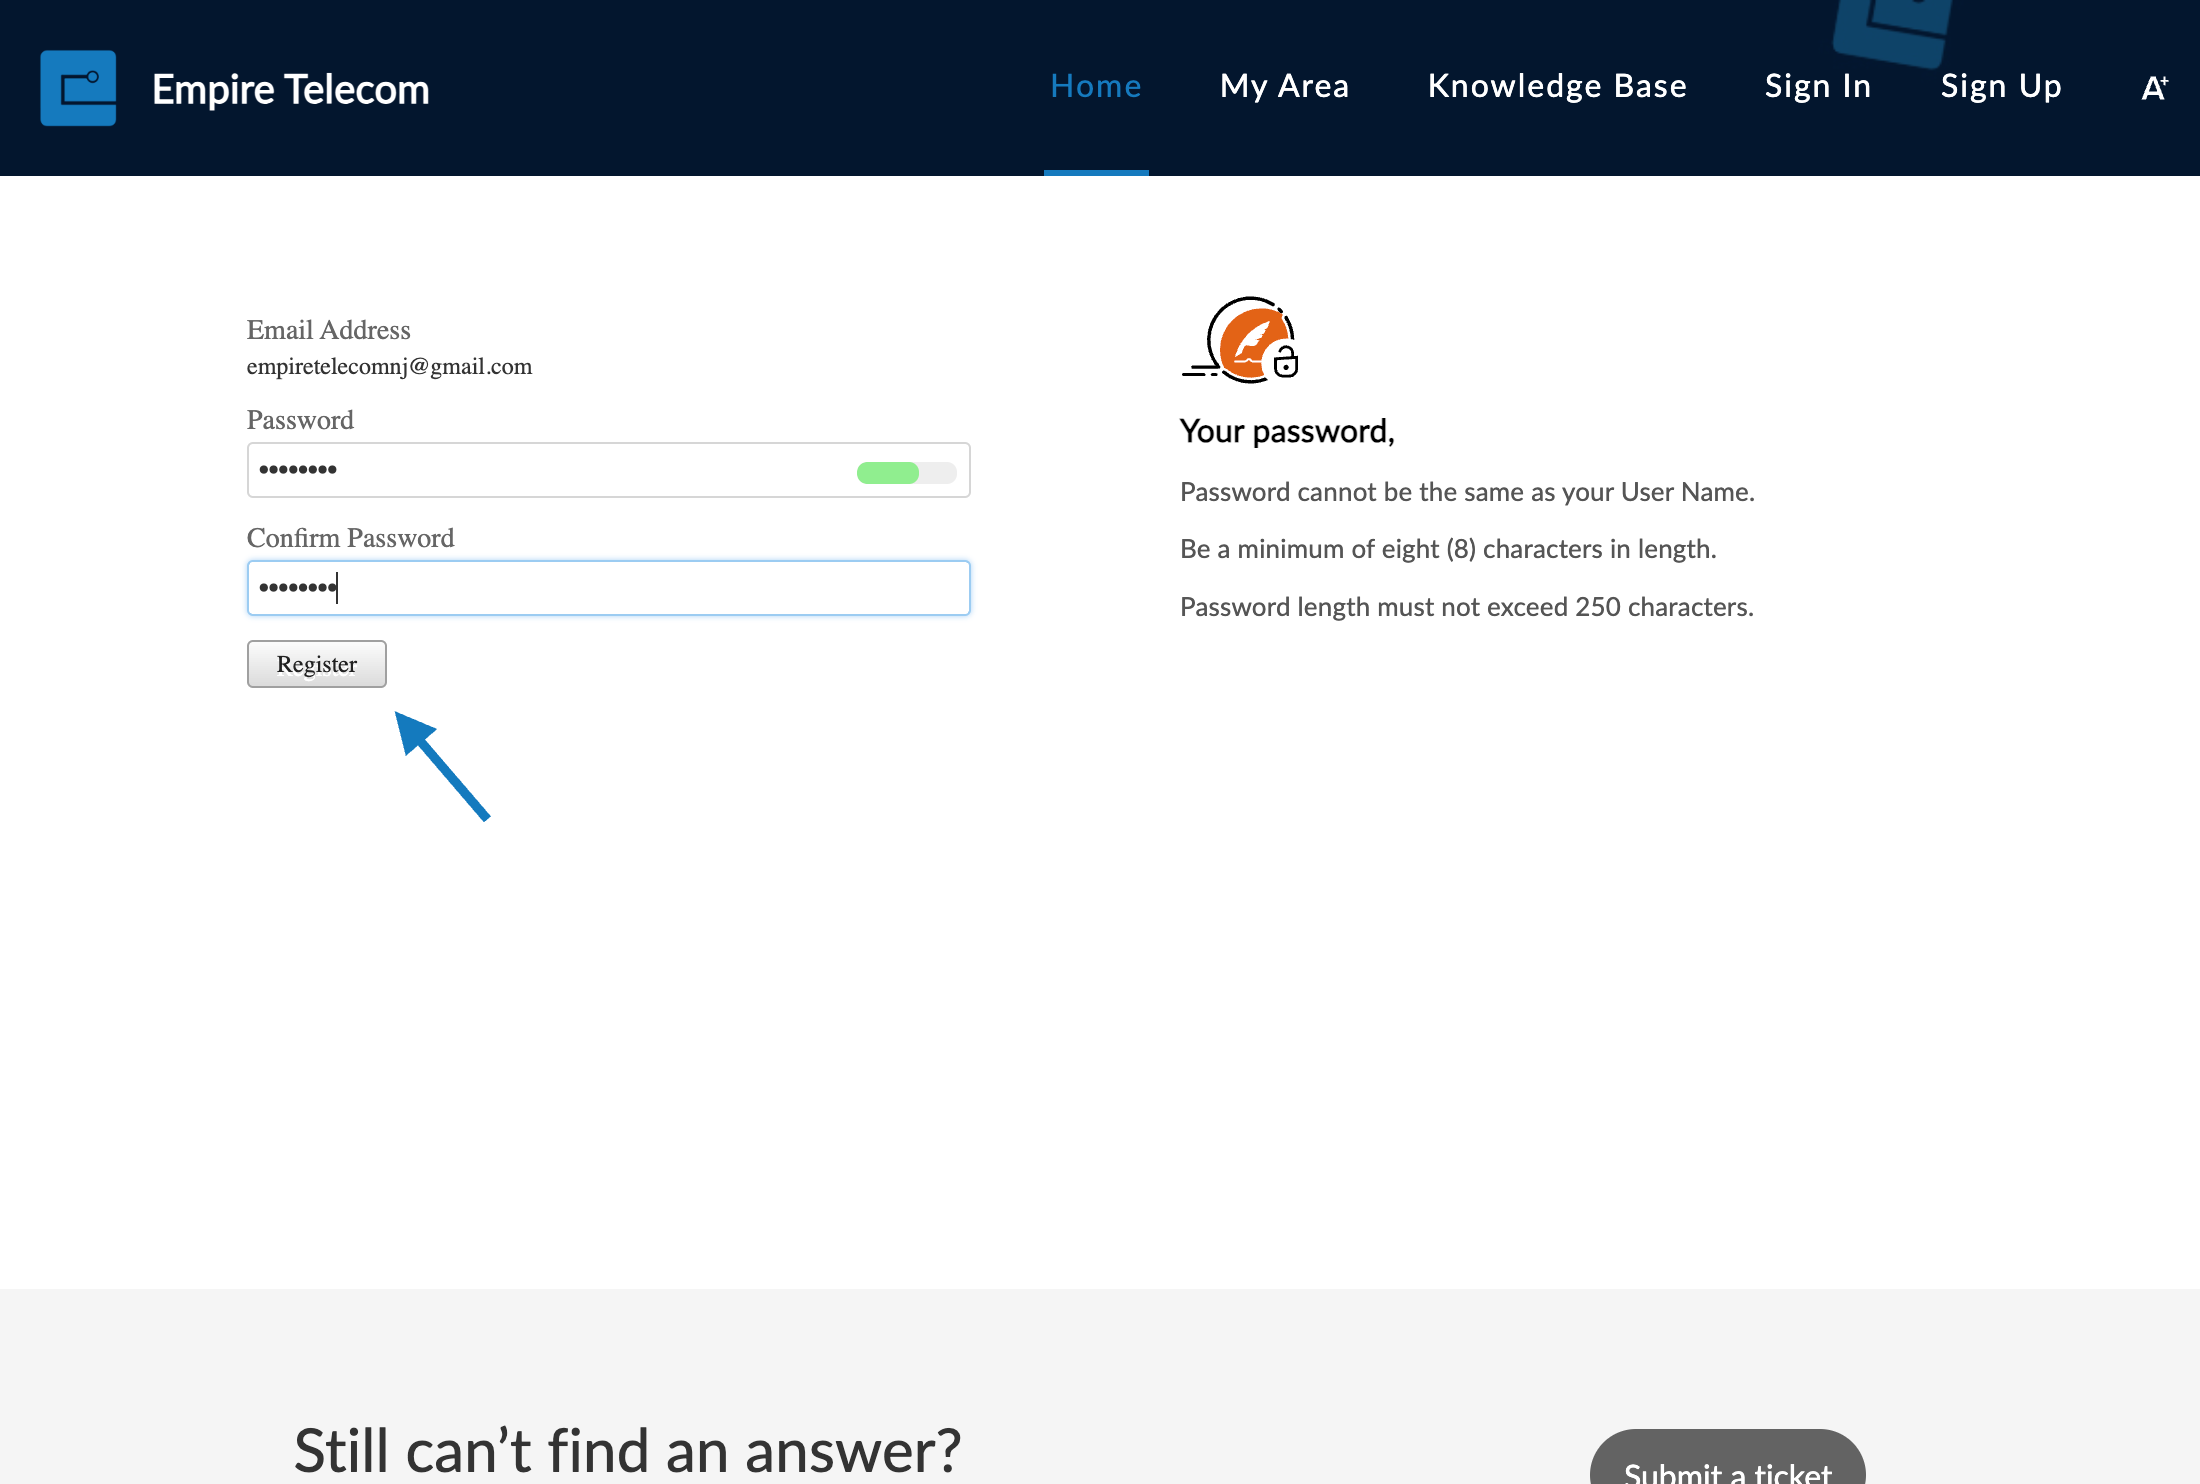Image resolution: width=2200 pixels, height=1484 pixels.
Task: Open the Home tab
Action: tap(1096, 87)
